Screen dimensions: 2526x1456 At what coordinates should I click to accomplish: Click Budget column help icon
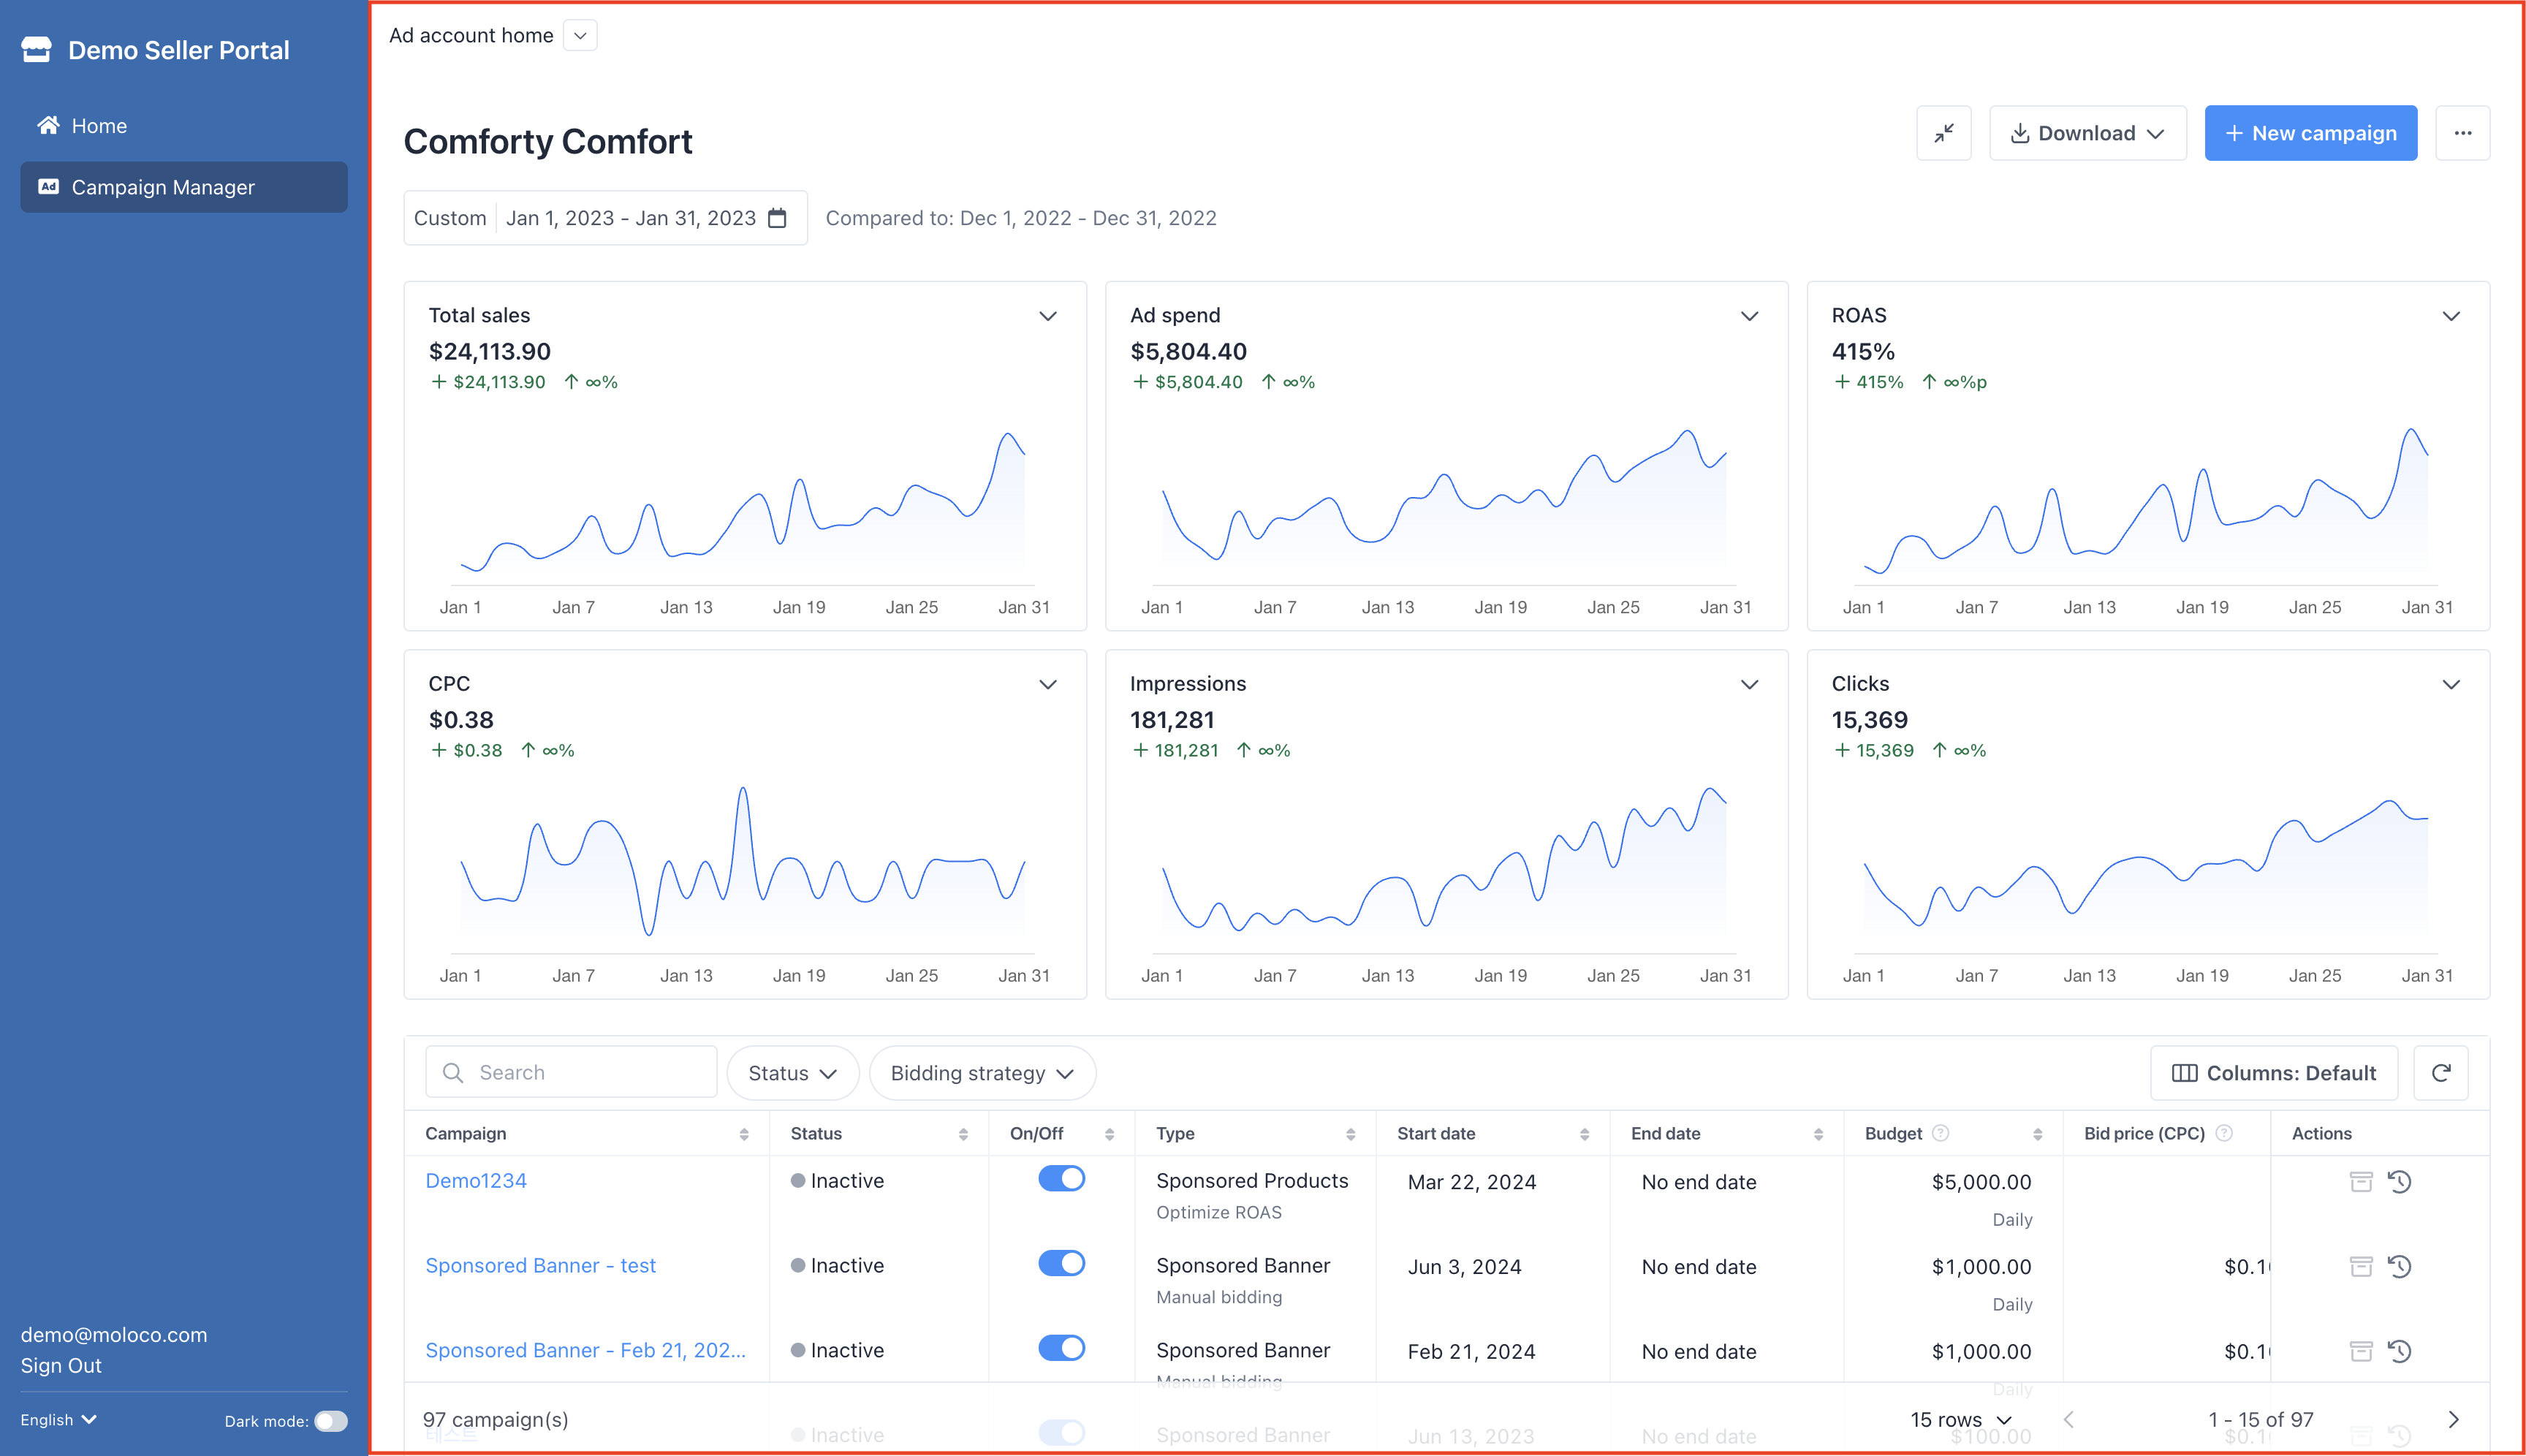1940,1133
